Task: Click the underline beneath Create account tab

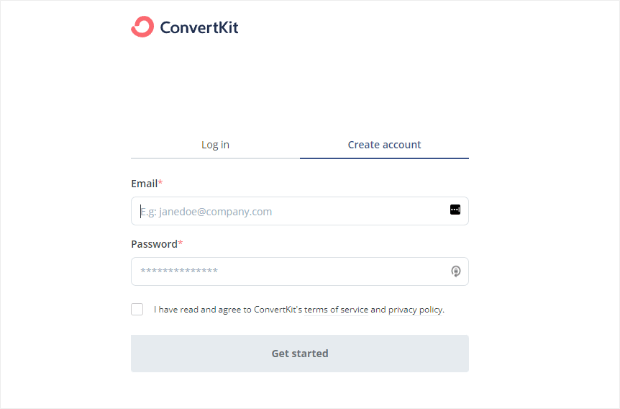Action: [x=384, y=158]
